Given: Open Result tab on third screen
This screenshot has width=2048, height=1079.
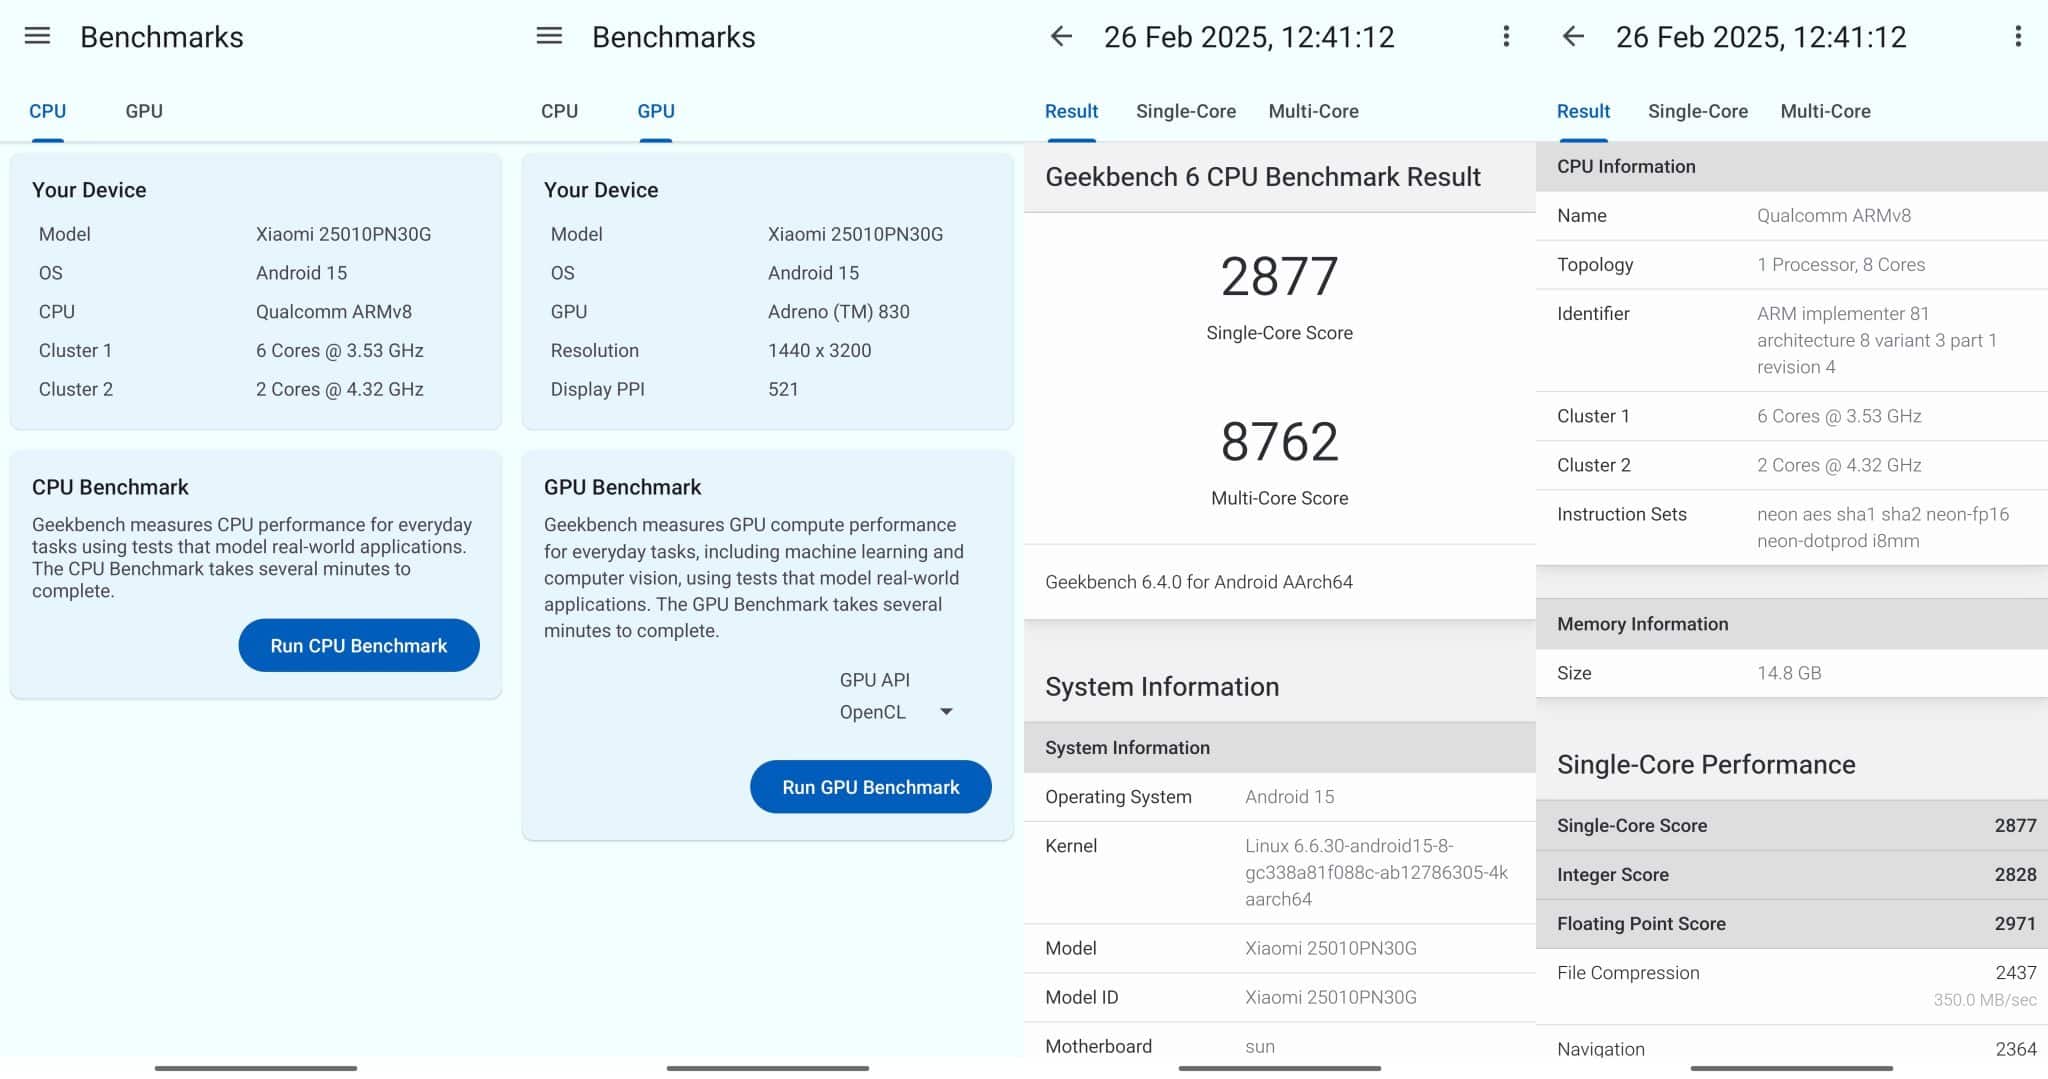Looking at the screenshot, I should pos(1071,111).
